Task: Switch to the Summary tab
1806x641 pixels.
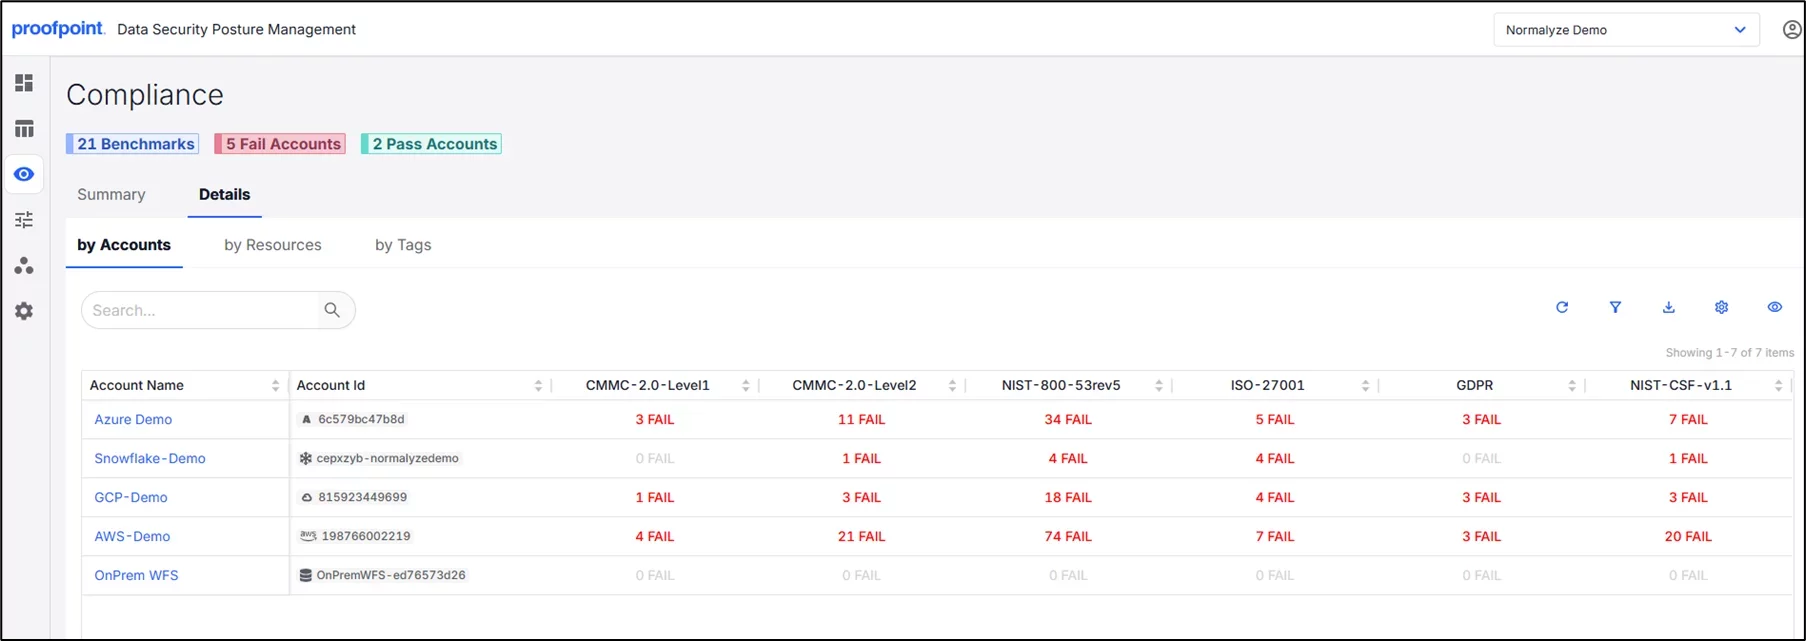Action: point(111,194)
